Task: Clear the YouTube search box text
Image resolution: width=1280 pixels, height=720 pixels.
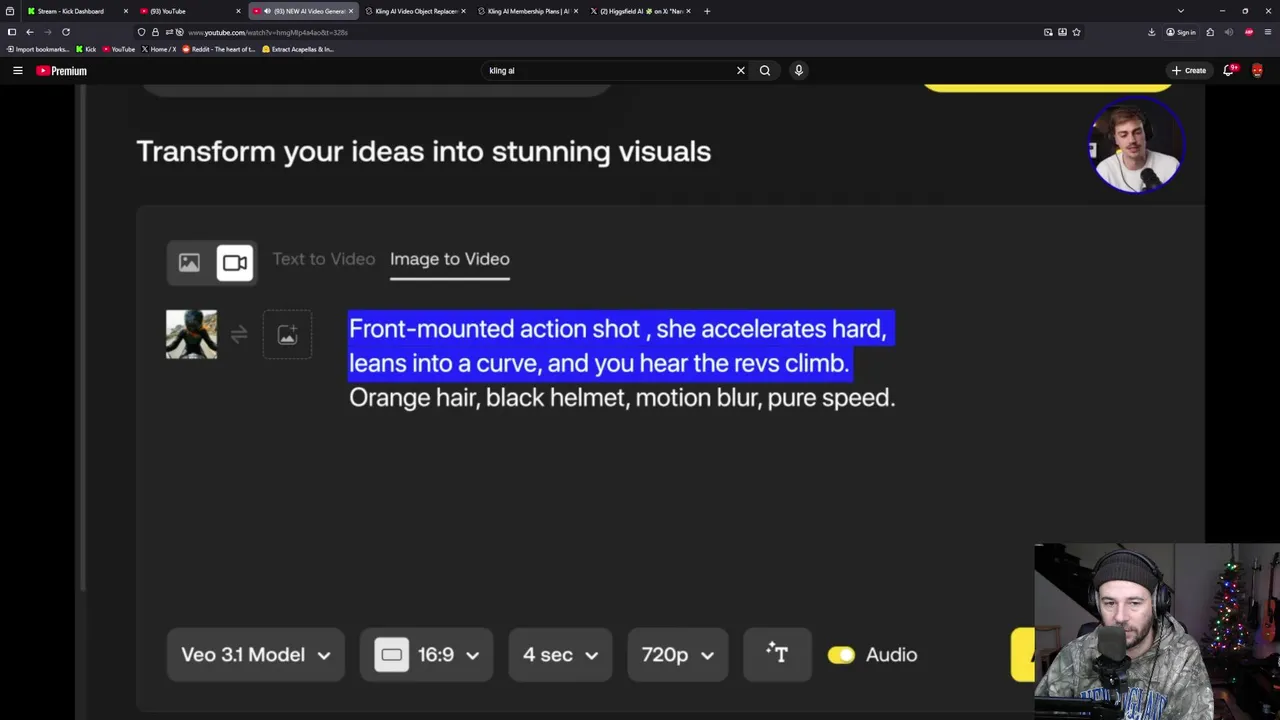Action: pyautogui.click(x=740, y=70)
